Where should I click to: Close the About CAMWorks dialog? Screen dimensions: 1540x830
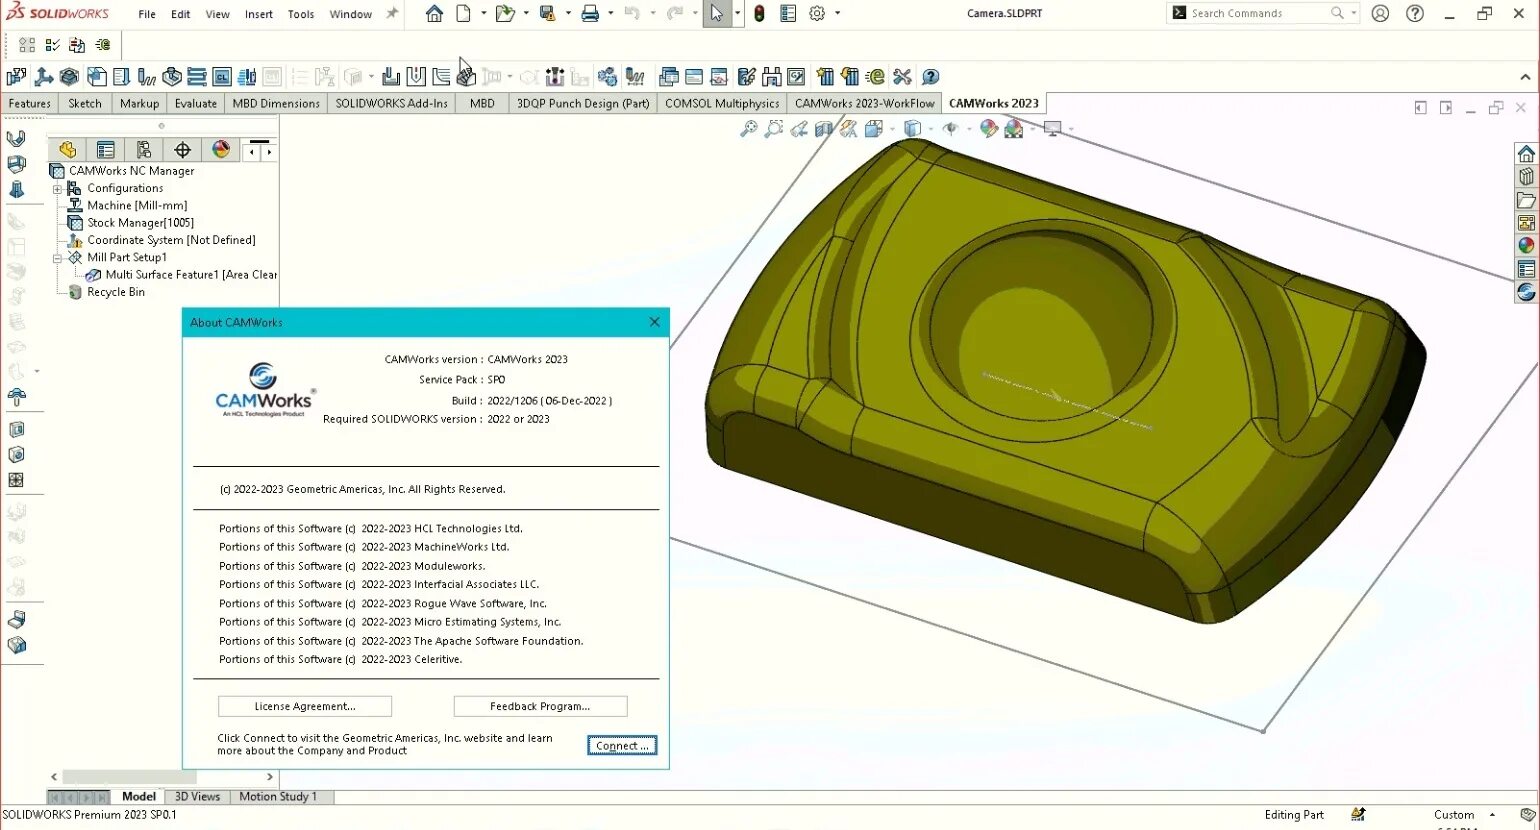click(654, 322)
